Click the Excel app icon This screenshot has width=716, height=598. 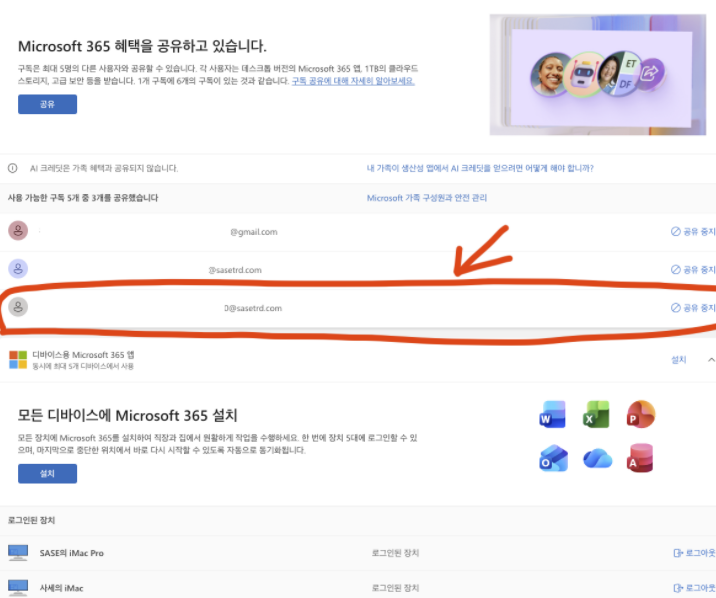pyautogui.click(x=596, y=414)
